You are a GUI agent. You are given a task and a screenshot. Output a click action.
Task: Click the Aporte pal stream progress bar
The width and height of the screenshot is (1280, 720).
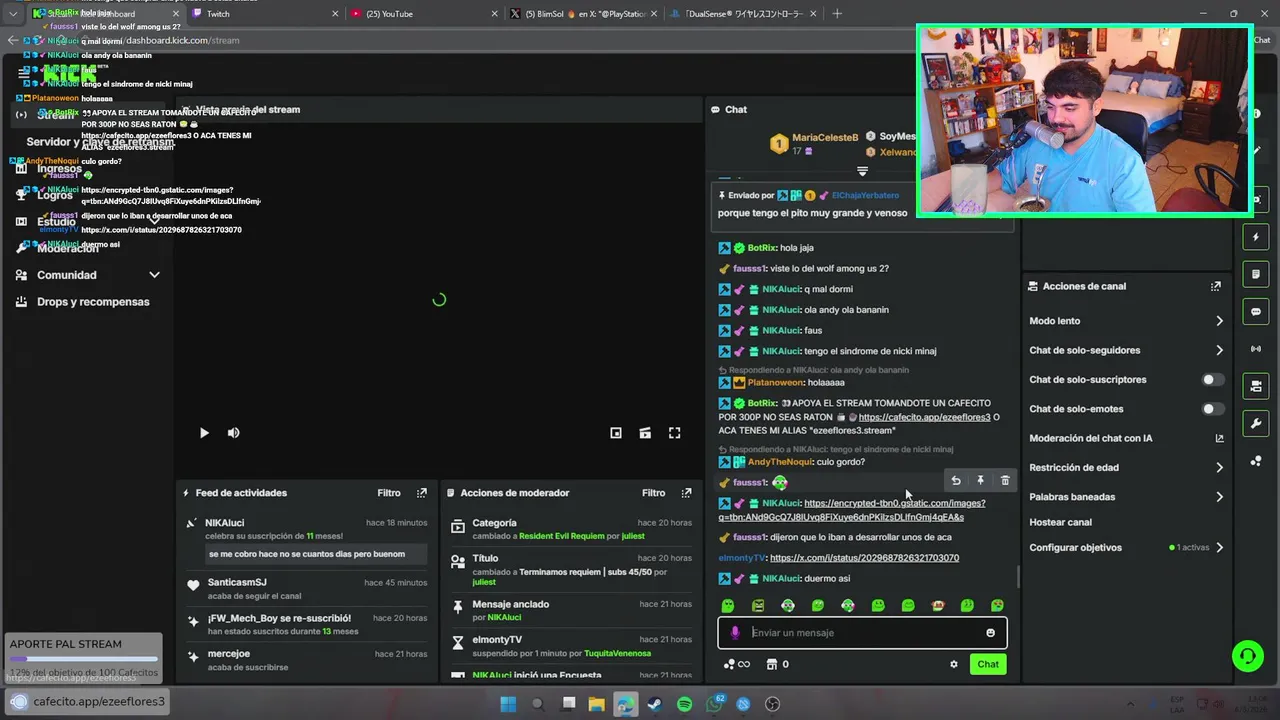click(84, 659)
